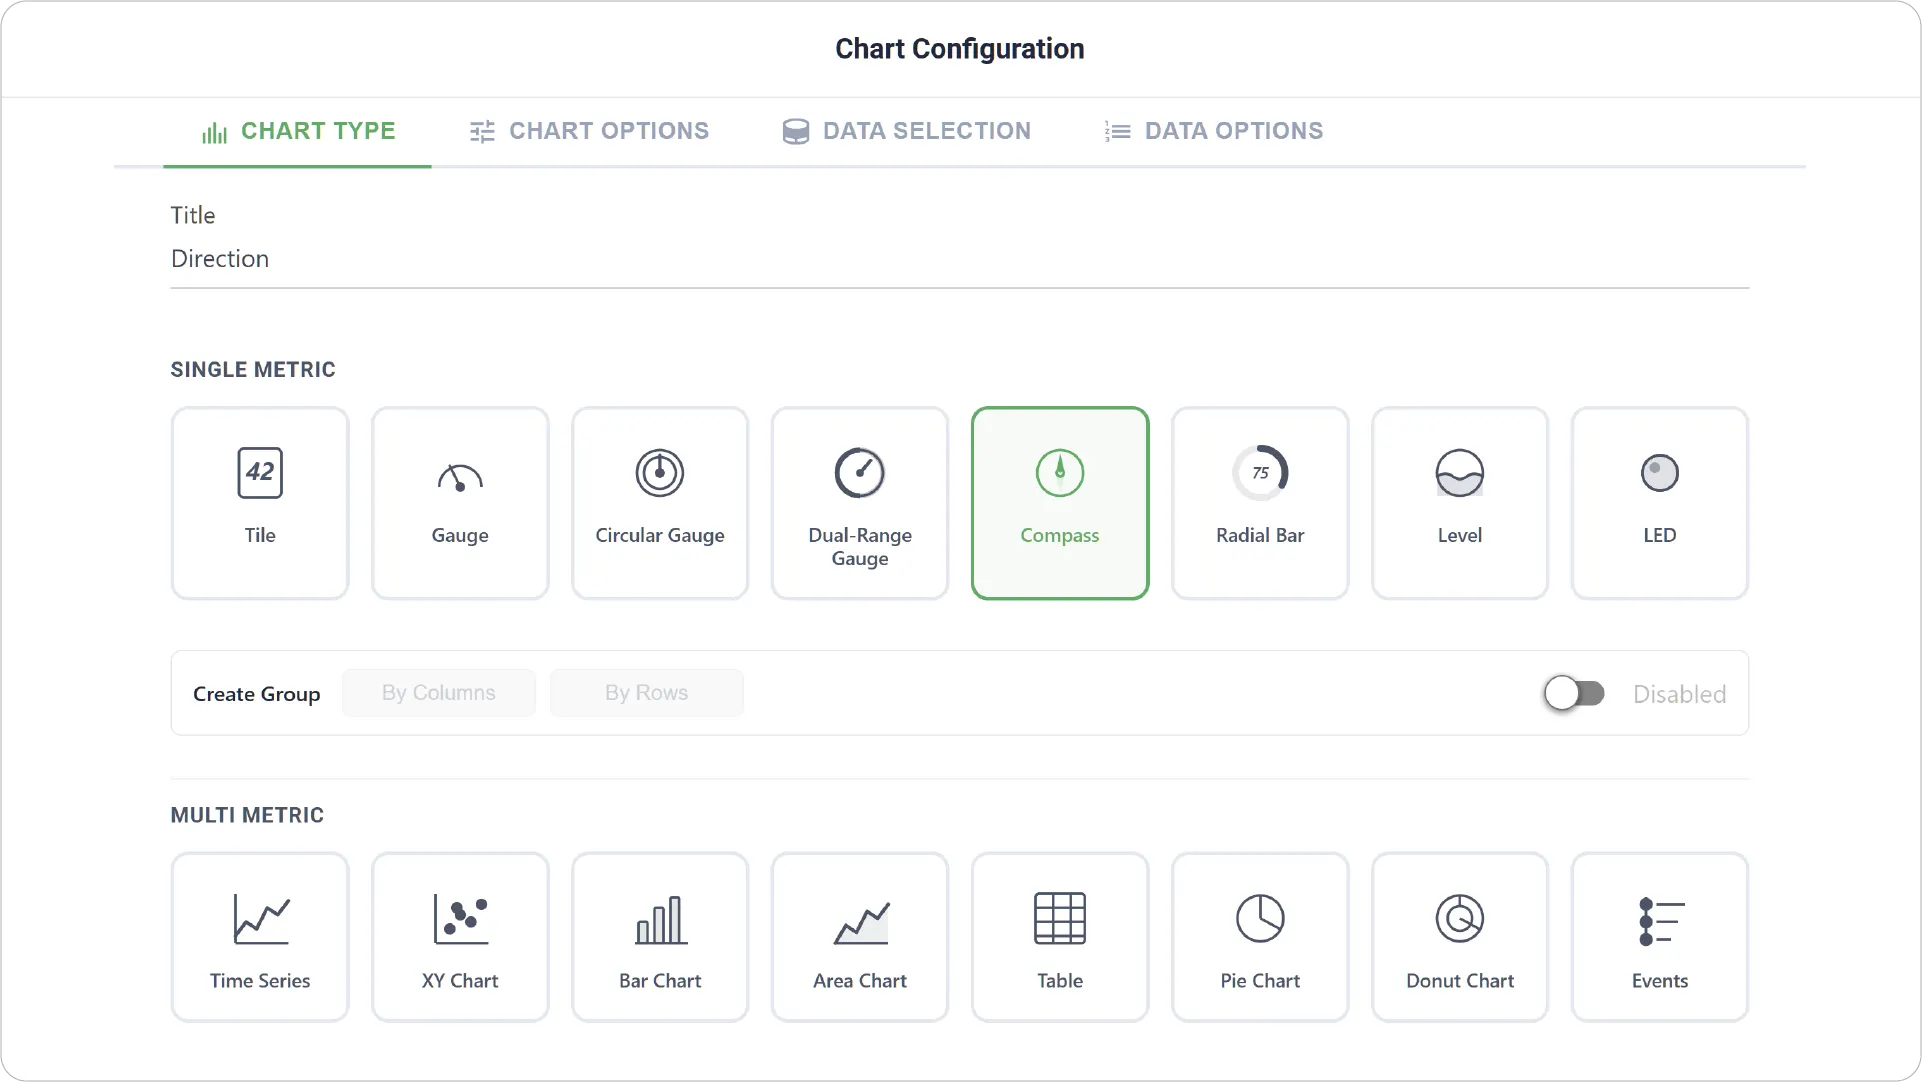Choose the Table chart type
This screenshot has height=1082, width=1922.
coord(1060,937)
